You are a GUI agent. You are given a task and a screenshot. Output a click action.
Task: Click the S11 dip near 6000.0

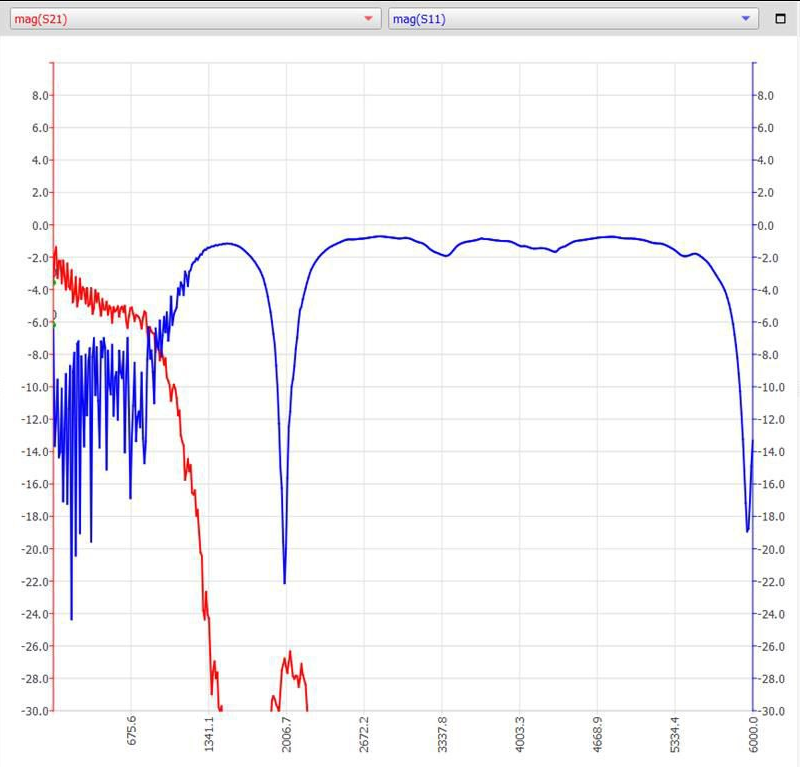point(748,531)
